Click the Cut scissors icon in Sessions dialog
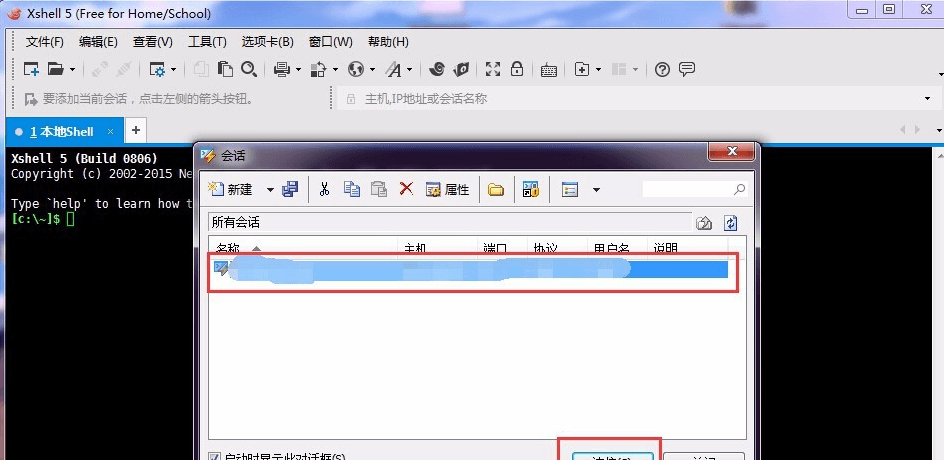This screenshot has width=944, height=460. 324,189
